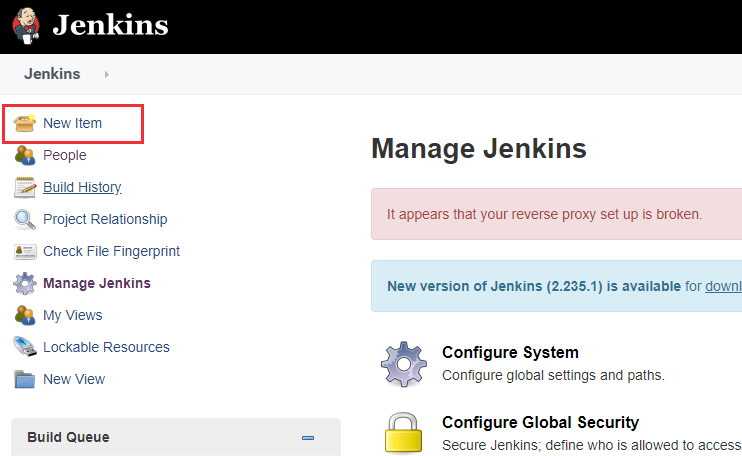Image resolution: width=742 pixels, height=456 pixels.
Task: Click the New View folder icon
Action: (25, 379)
